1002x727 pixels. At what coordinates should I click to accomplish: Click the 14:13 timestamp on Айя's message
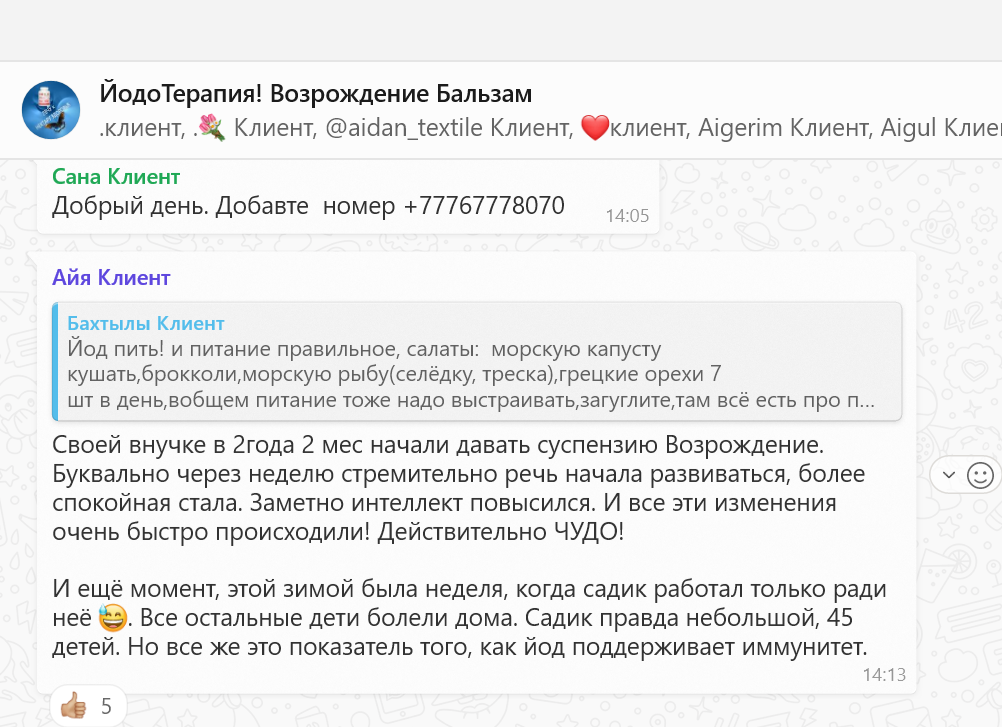[x=884, y=675]
